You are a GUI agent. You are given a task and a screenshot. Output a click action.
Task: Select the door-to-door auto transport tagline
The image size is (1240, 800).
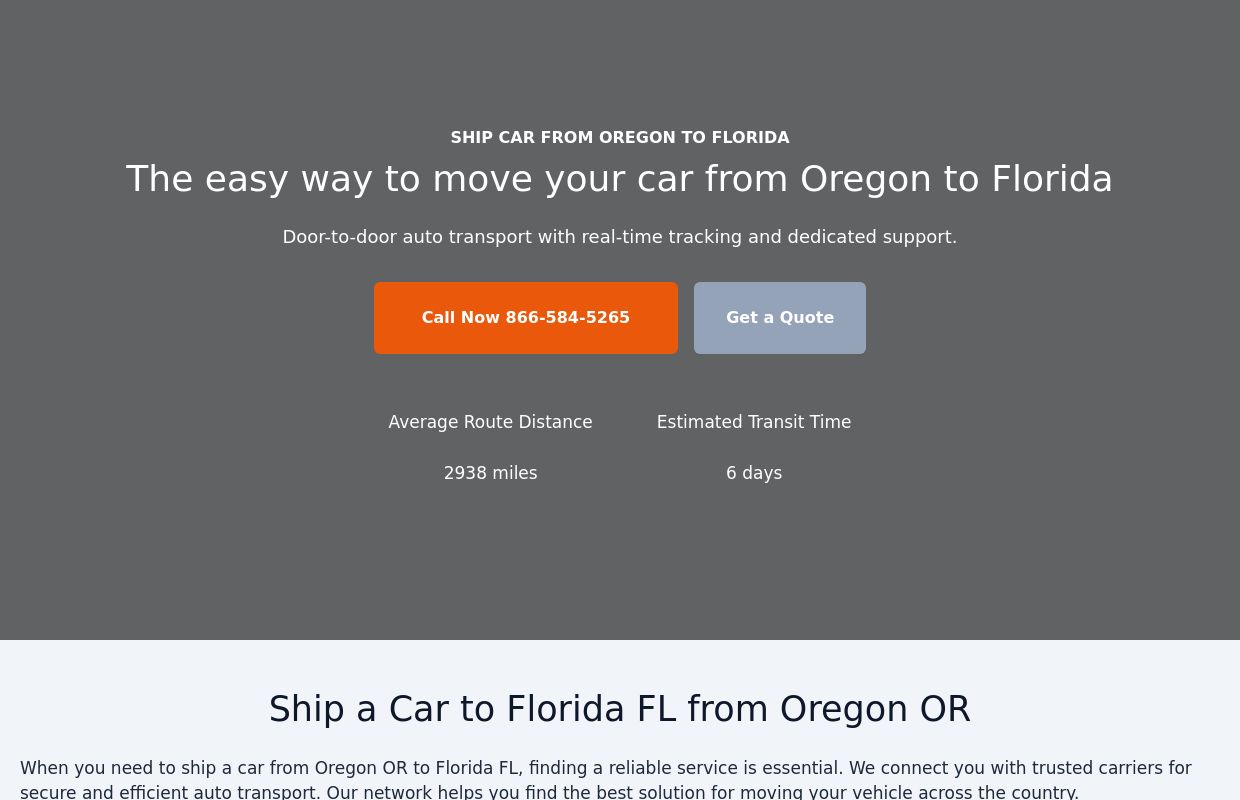[x=619, y=236]
